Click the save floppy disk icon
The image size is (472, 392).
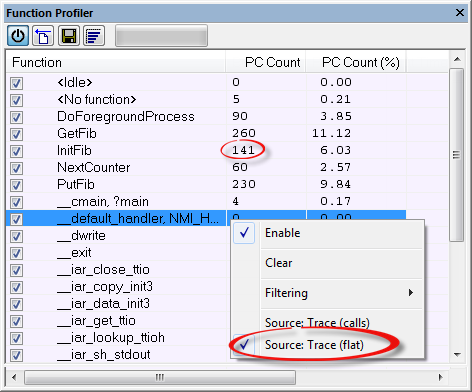pyautogui.click(x=69, y=36)
